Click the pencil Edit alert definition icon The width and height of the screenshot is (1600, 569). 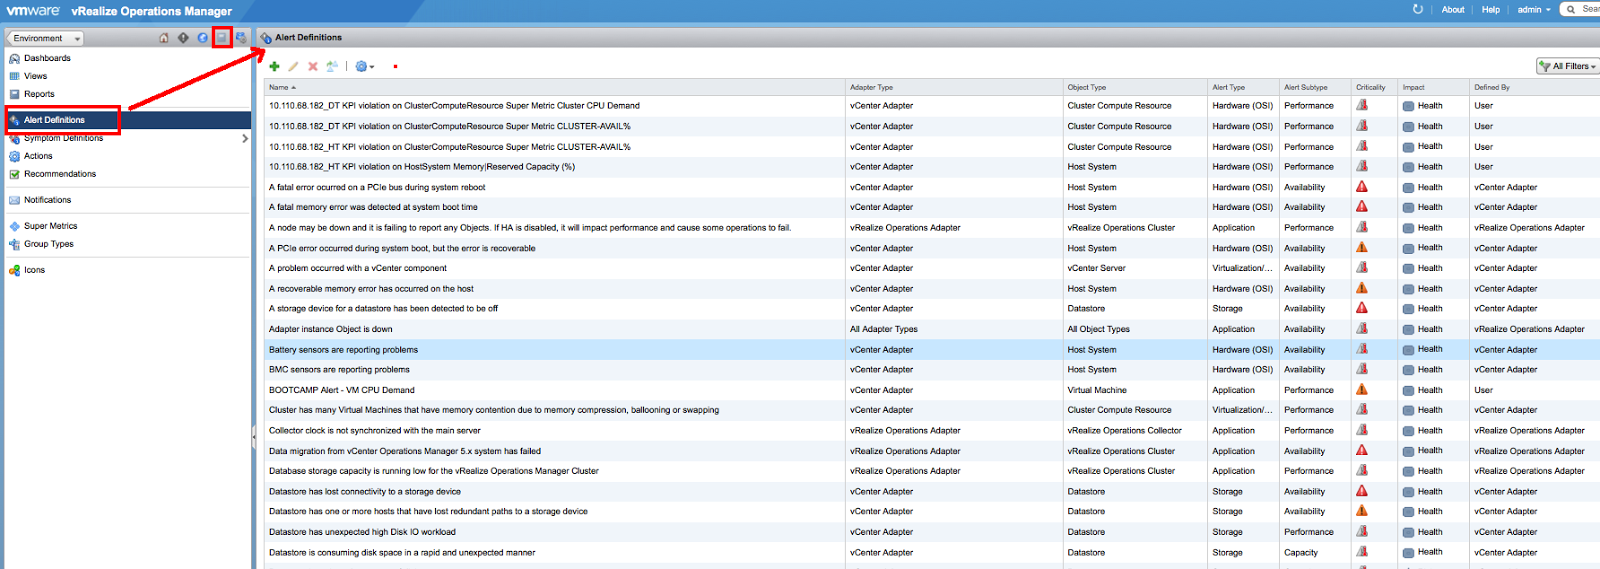tap(293, 66)
